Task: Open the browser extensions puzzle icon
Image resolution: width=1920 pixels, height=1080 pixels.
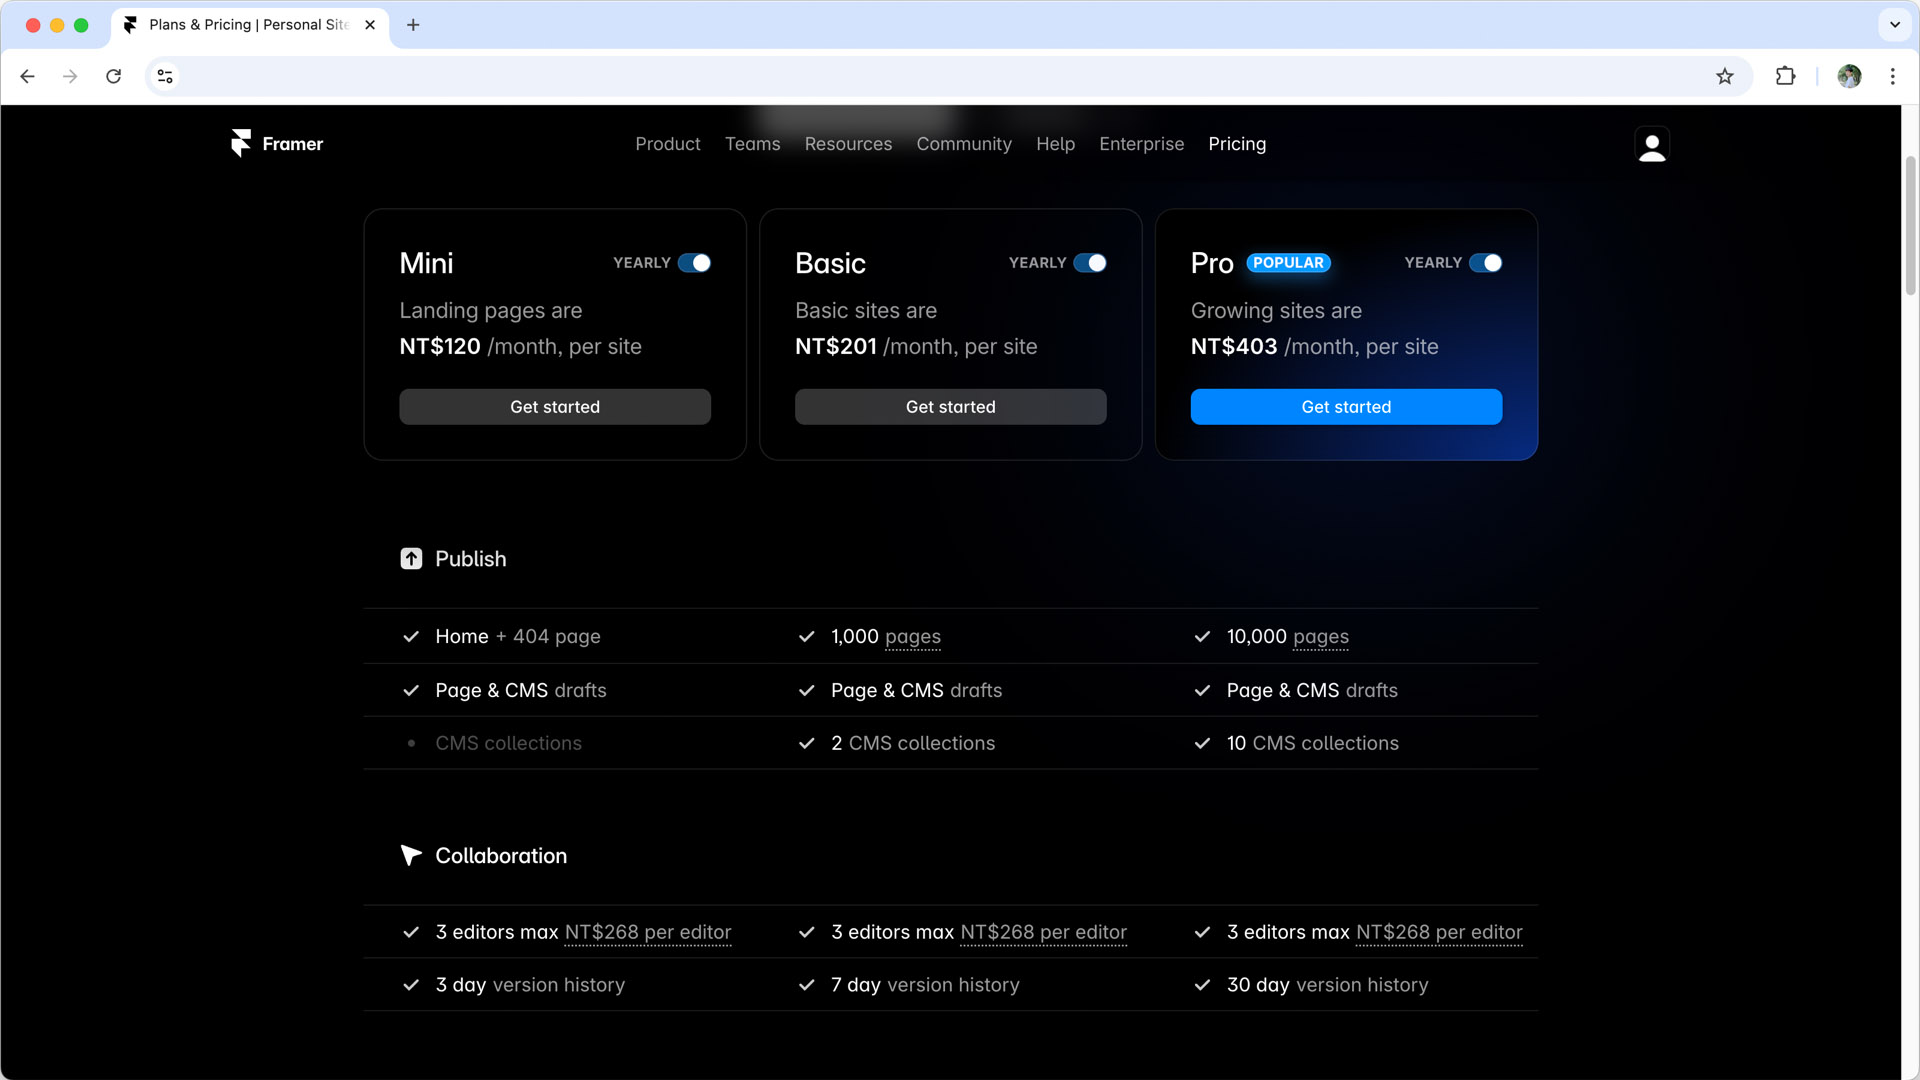Action: (x=1785, y=76)
